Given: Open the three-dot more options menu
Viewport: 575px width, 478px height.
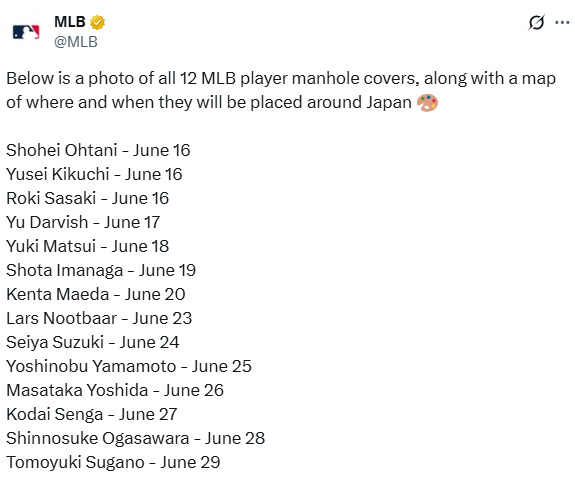Looking at the screenshot, I should coord(562,23).
